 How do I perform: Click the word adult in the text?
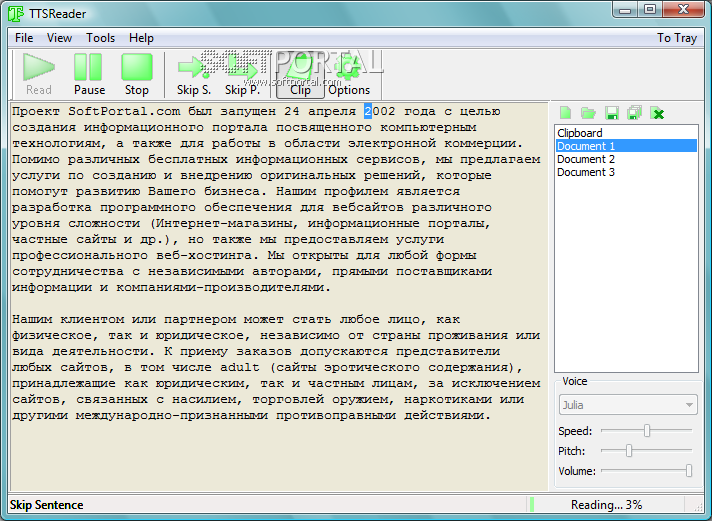pos(240,367)
